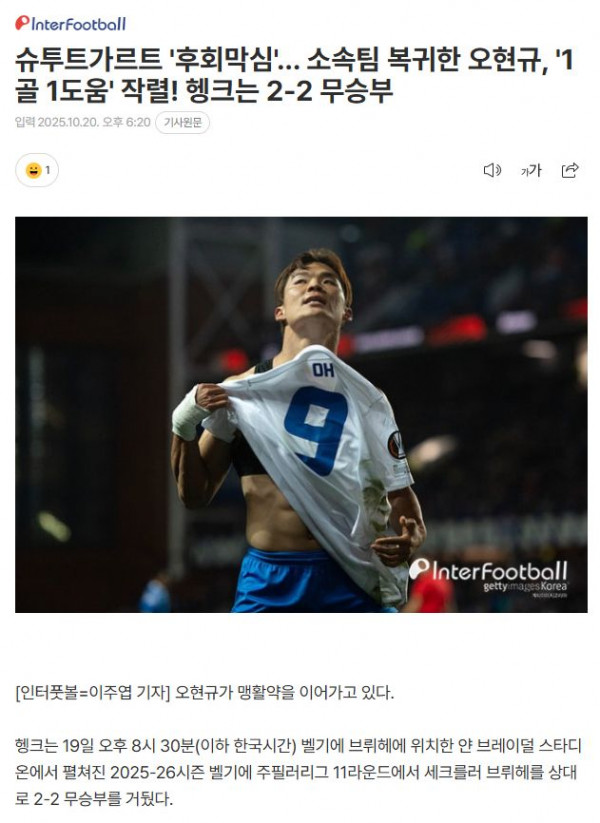Click sentence 오현규가 맹활약을 이어가고 있다

pos(284,693)
